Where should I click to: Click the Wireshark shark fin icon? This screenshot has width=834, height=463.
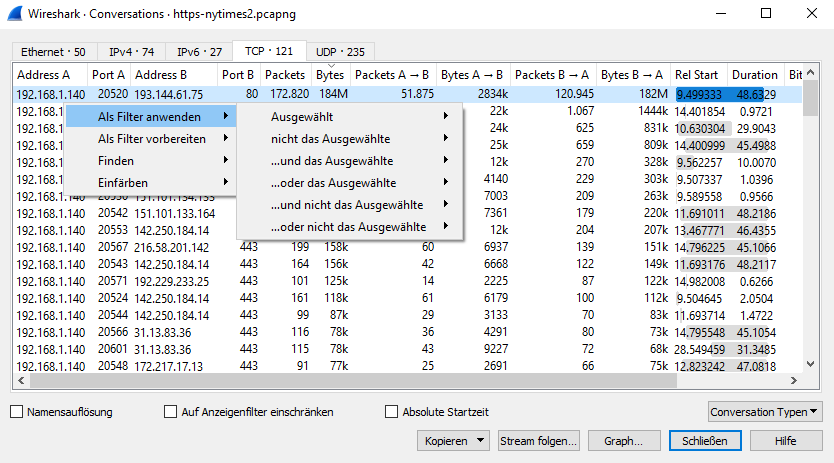(14, 13)
